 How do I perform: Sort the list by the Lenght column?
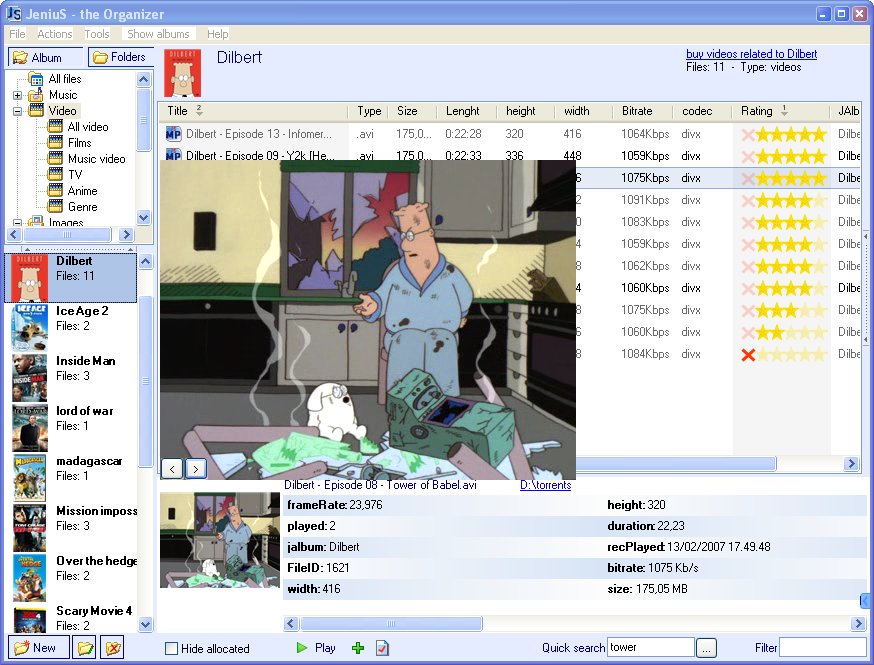(x=467, y=111)
